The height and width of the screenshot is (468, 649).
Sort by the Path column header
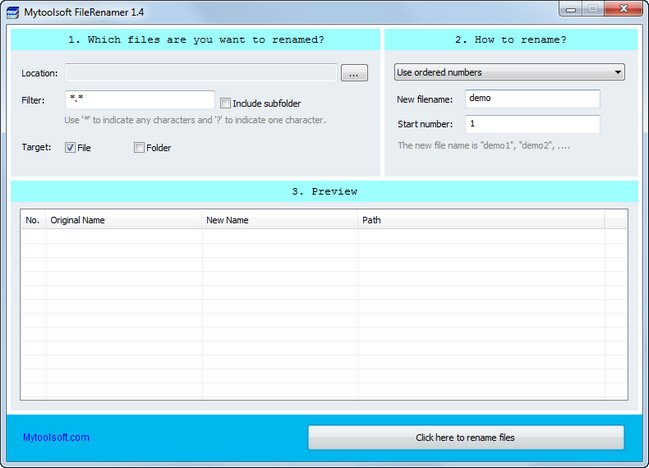pos(481,220)
